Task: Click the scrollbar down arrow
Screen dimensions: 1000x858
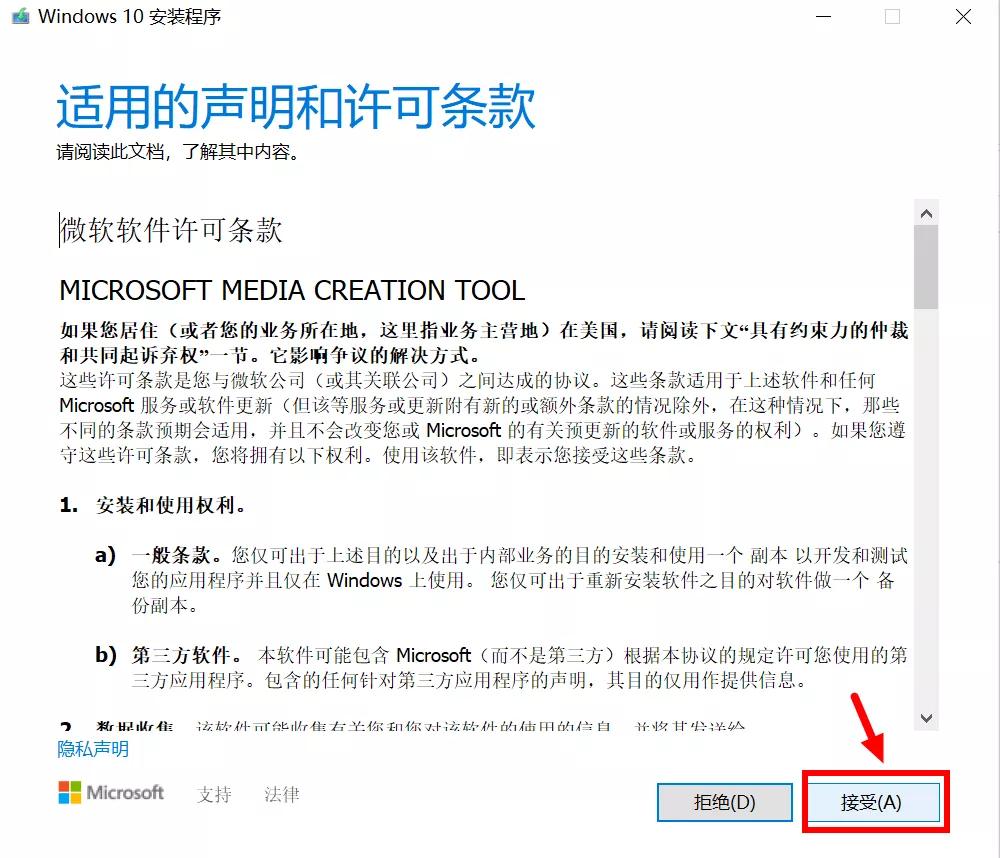Action: (x=927, y=719)
